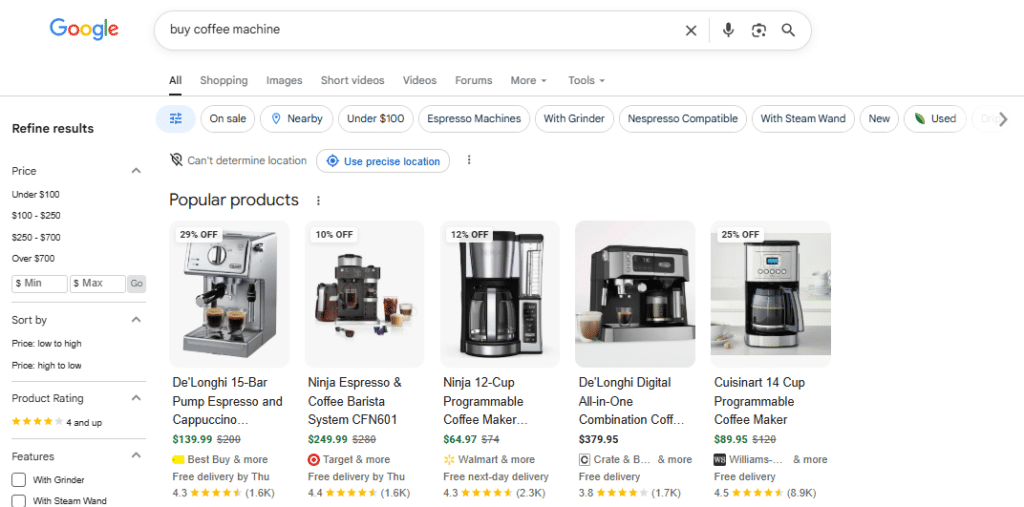Clear the search query with X icon
1024x507 pixels.
(x=691, y=30)
